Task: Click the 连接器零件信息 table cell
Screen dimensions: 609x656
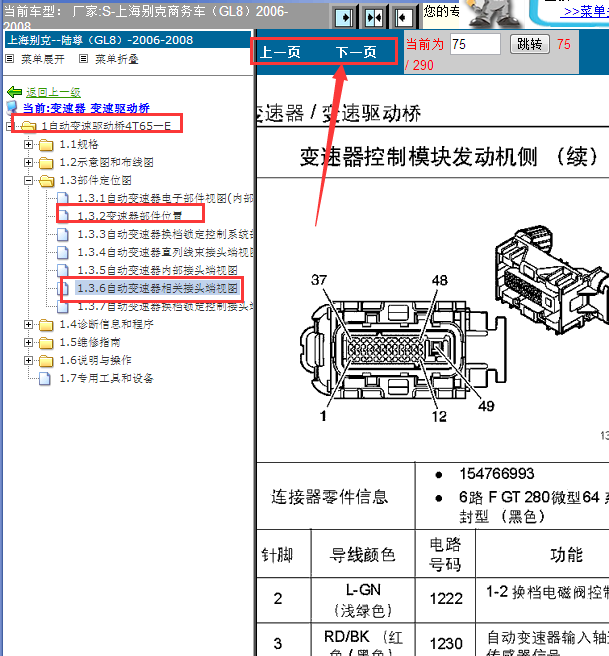Action: click(x=335, y=496)
